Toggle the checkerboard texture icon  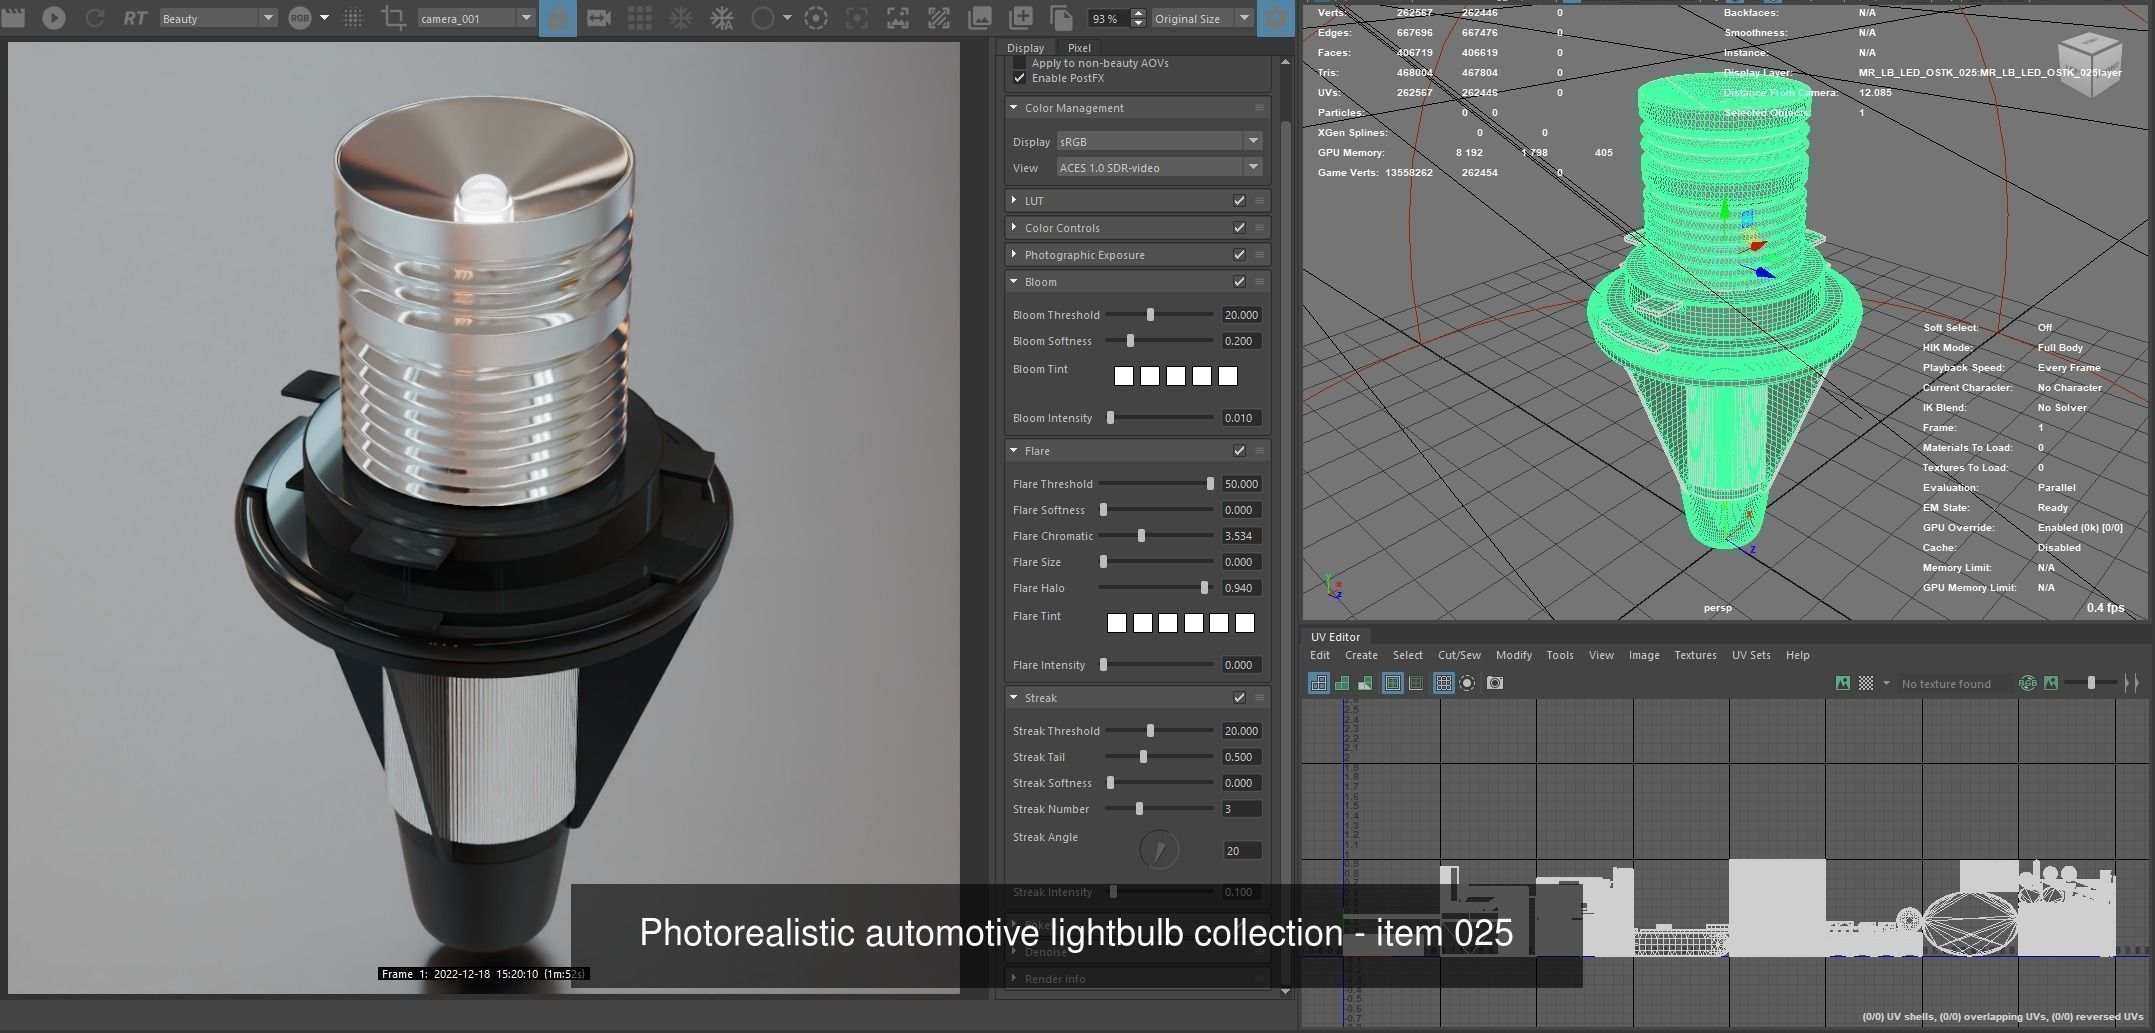1866,683
